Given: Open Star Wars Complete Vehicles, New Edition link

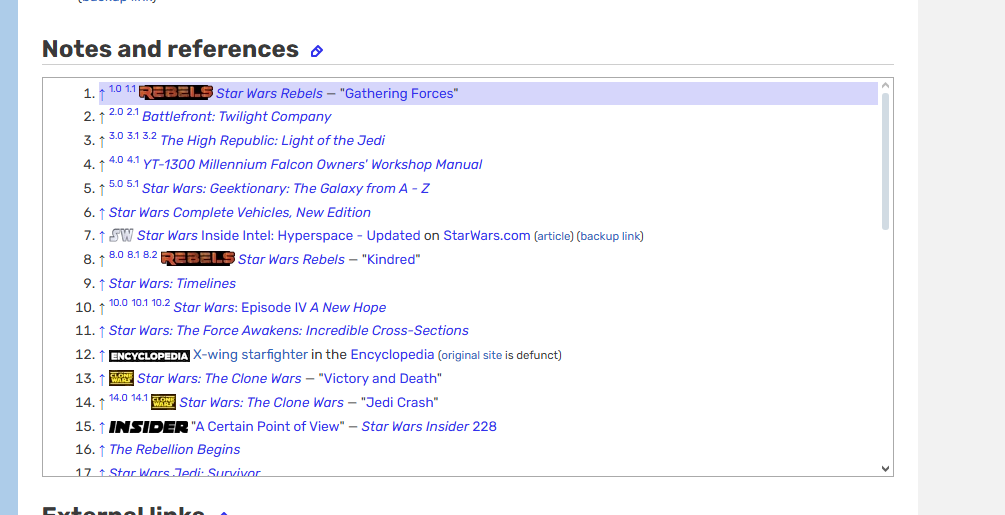Looking at the screenshot, I should pyautogui.click(x=240, y=212).
